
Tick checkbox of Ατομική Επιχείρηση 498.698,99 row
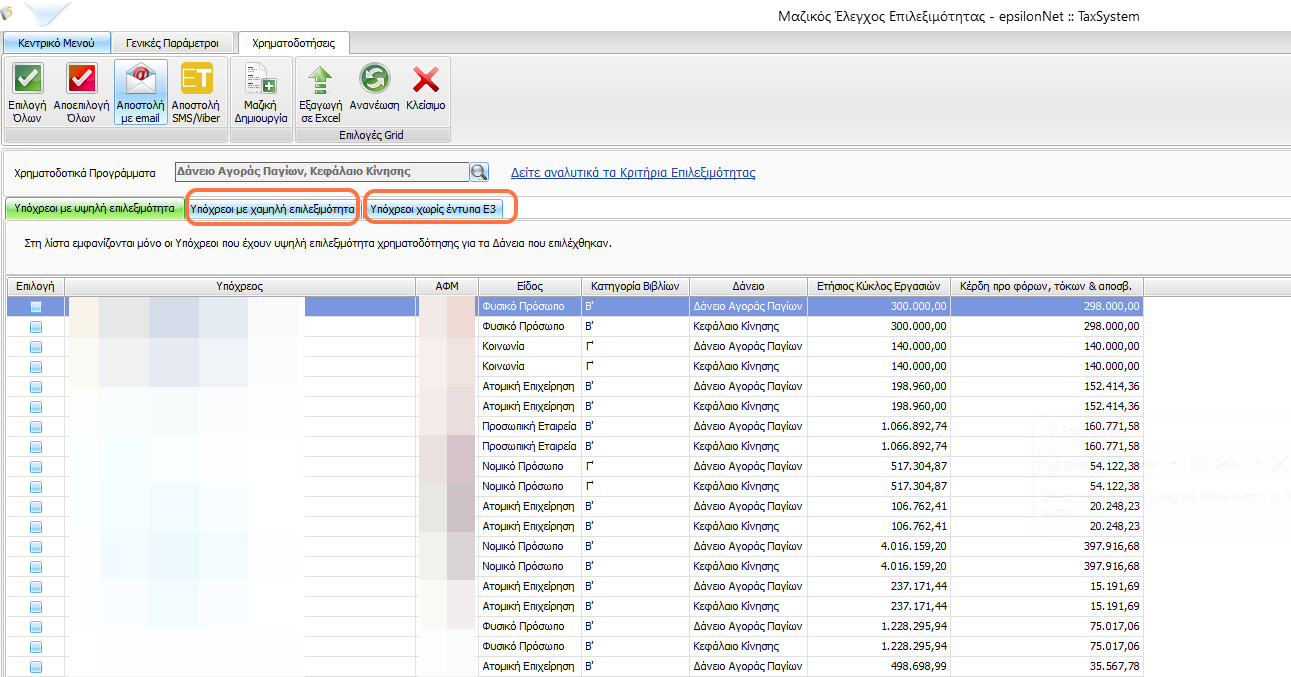(36, 666)
